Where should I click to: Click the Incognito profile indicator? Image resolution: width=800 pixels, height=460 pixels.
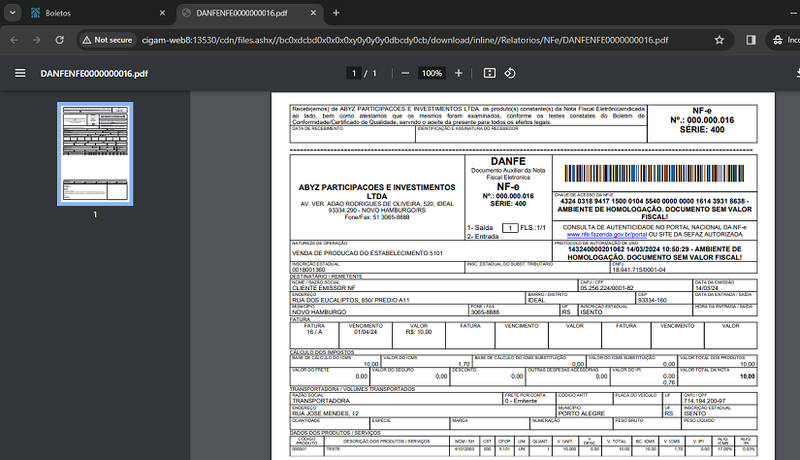(784, 40)
